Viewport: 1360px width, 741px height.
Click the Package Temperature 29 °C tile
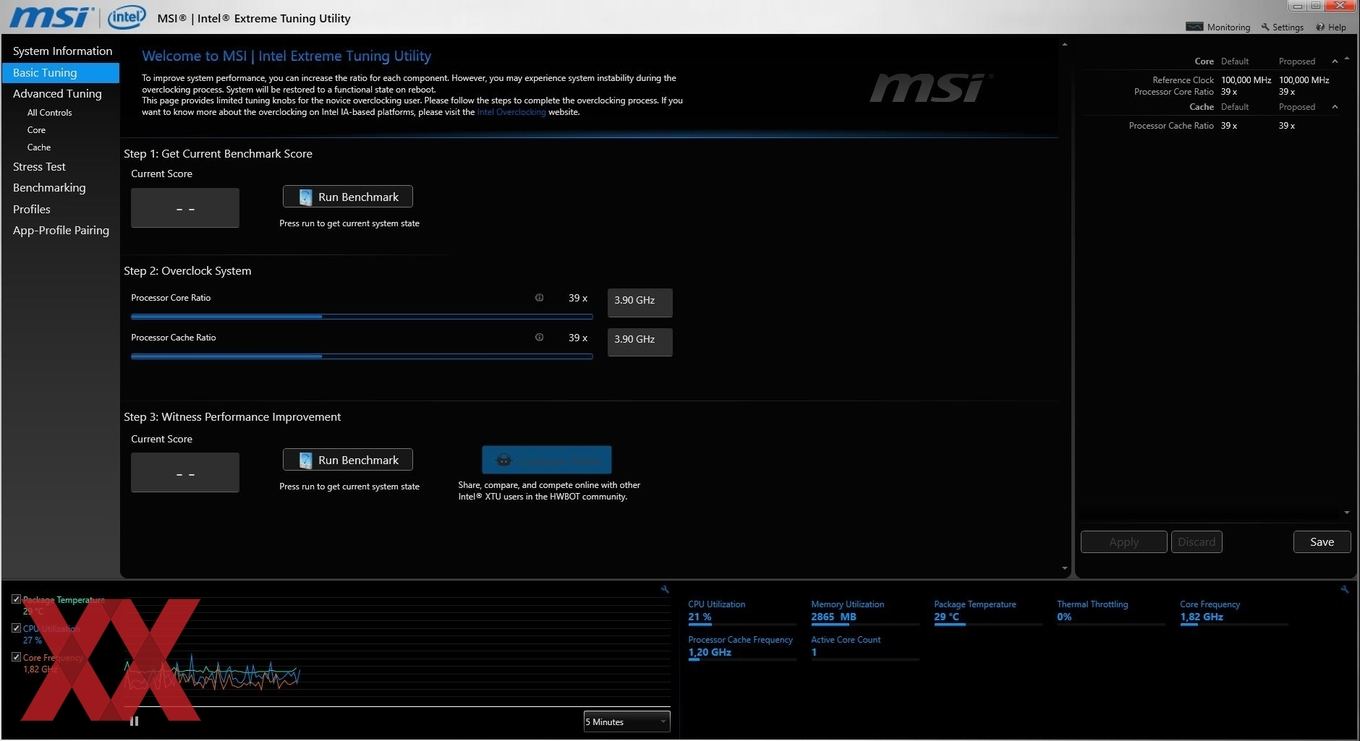tap(987, 612)
